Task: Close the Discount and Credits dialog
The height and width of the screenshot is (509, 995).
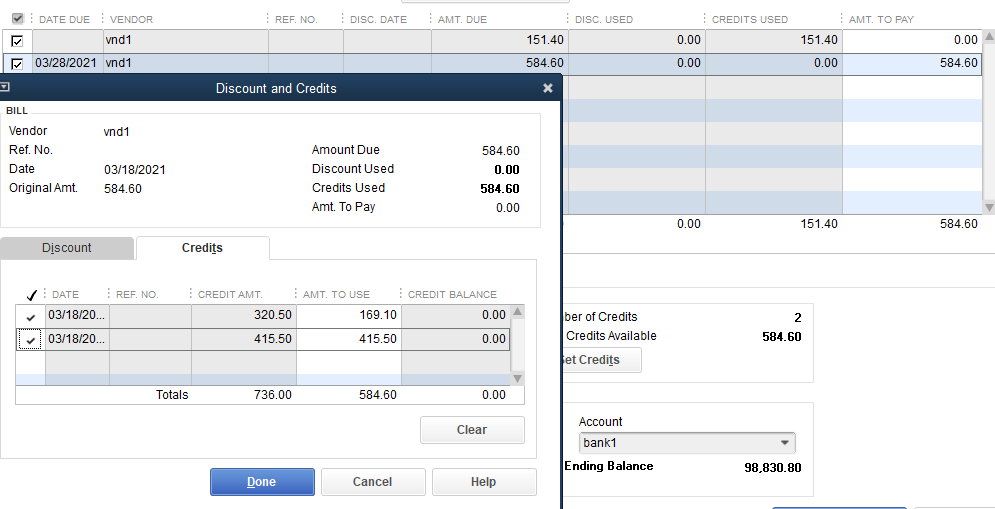Action: pyautogui.click(x=547, y=88)
